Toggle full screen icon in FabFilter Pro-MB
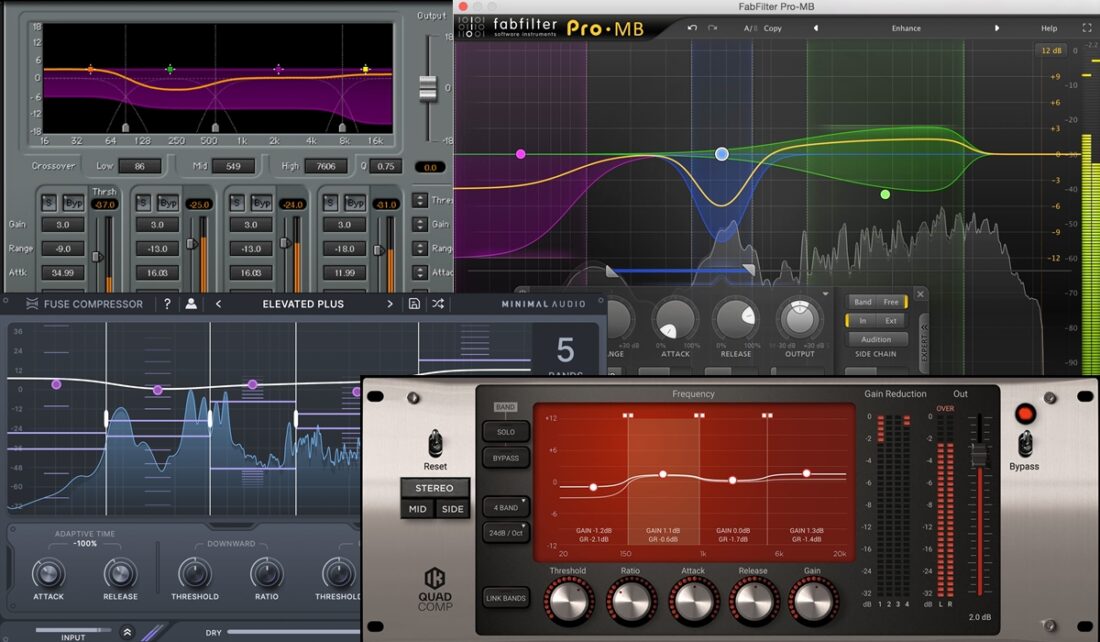The height and width of the screenshot is (642, 1100). 1087,28
